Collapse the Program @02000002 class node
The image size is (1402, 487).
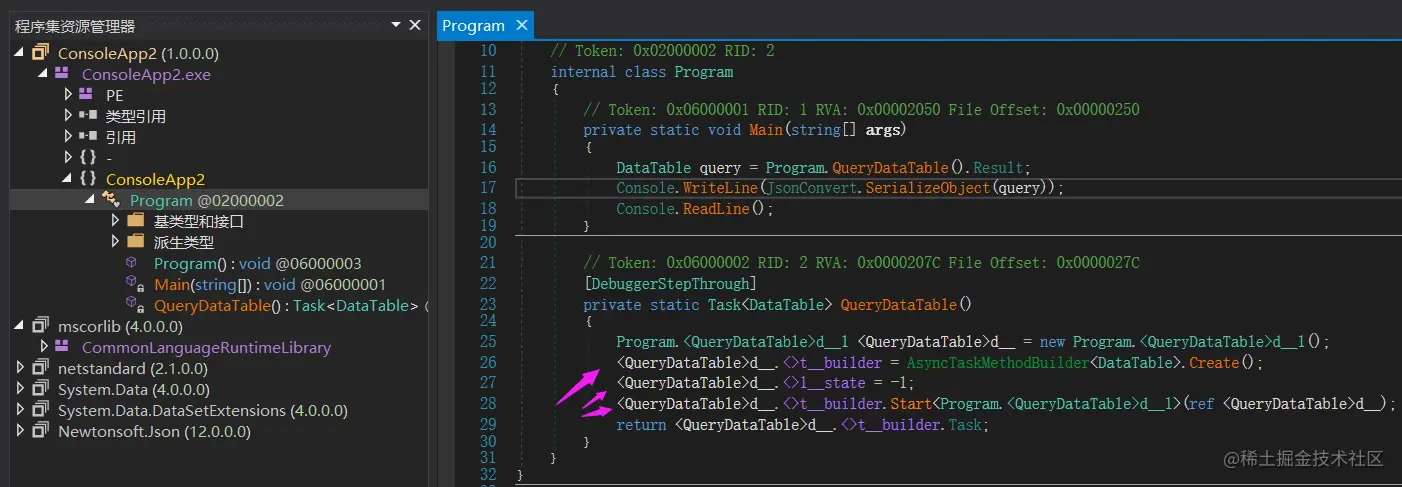91,200
